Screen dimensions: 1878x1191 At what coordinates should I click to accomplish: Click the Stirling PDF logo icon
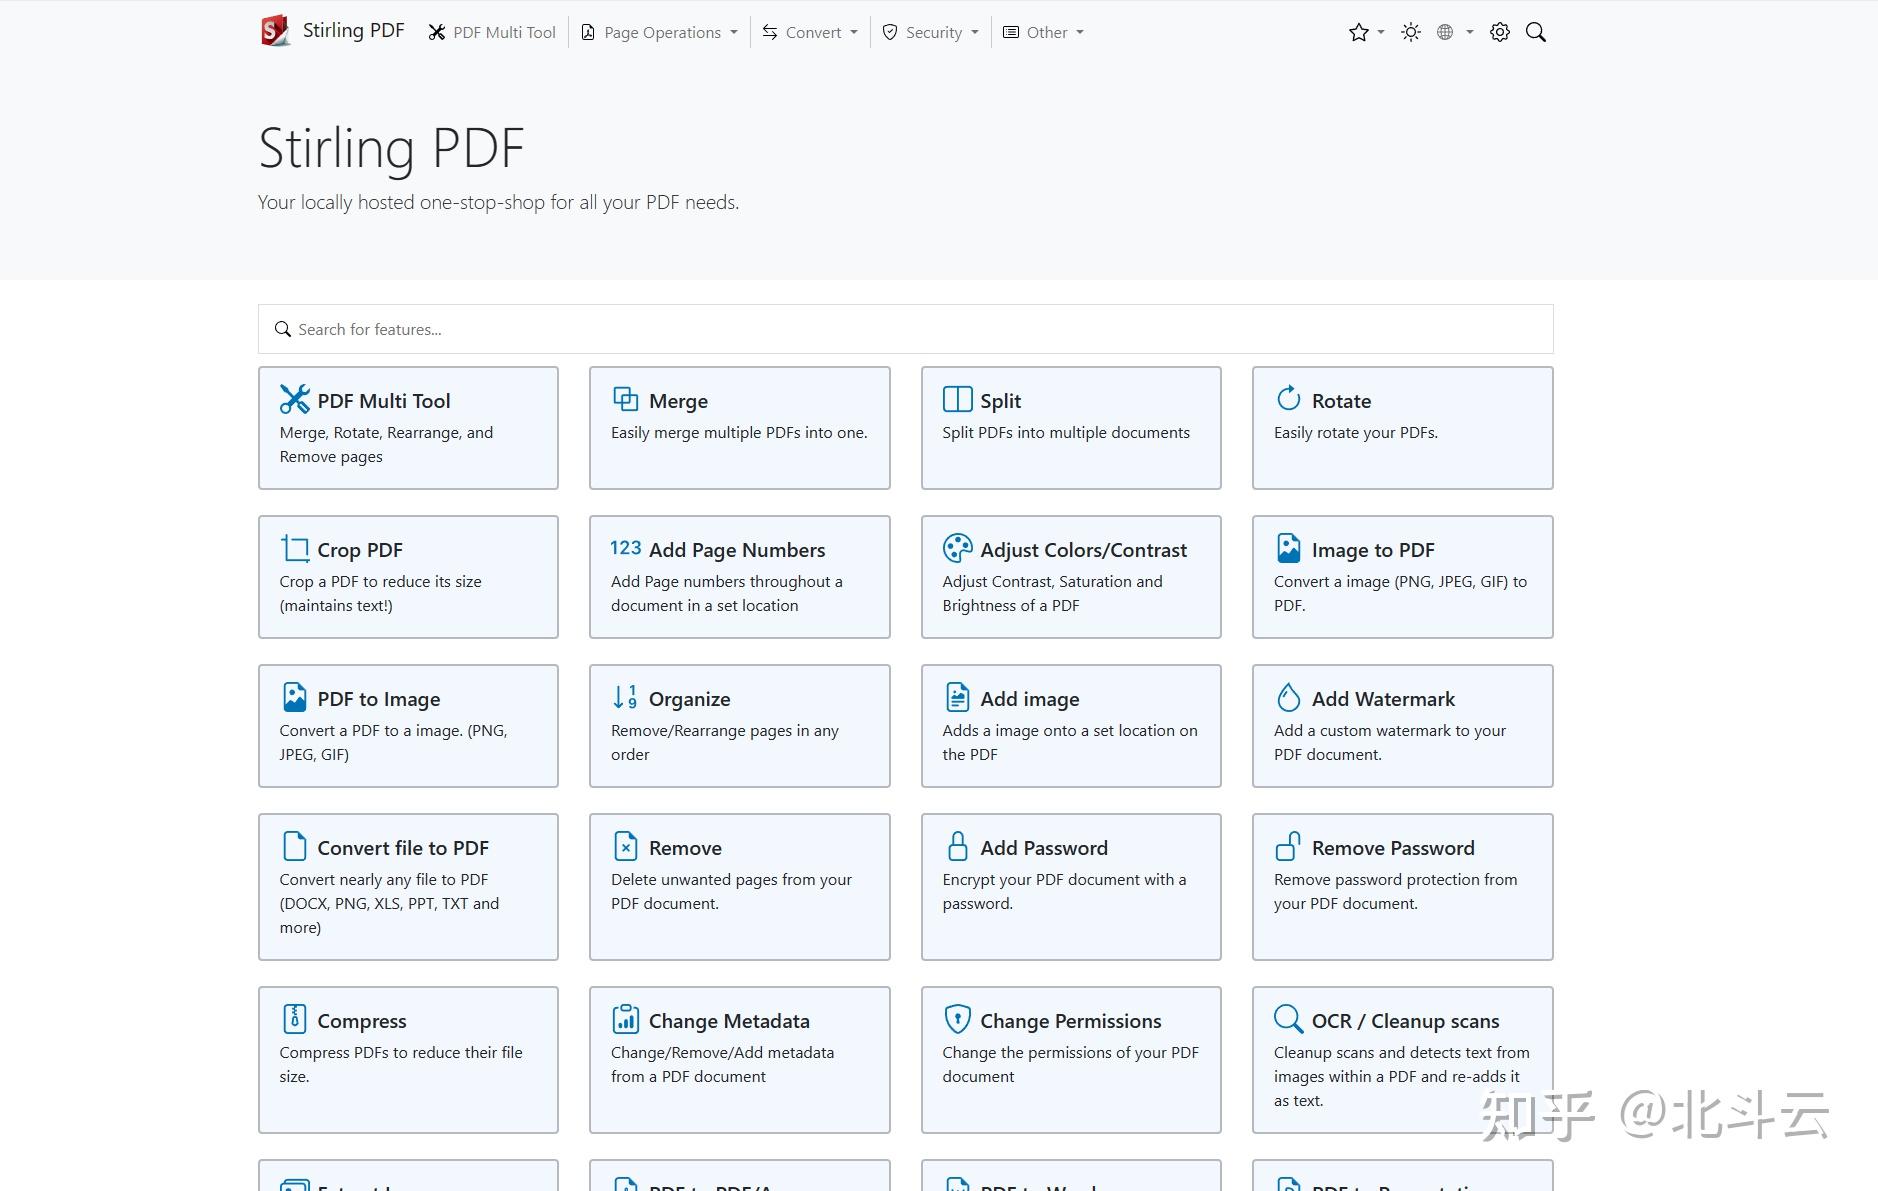[x=275, y=31]
